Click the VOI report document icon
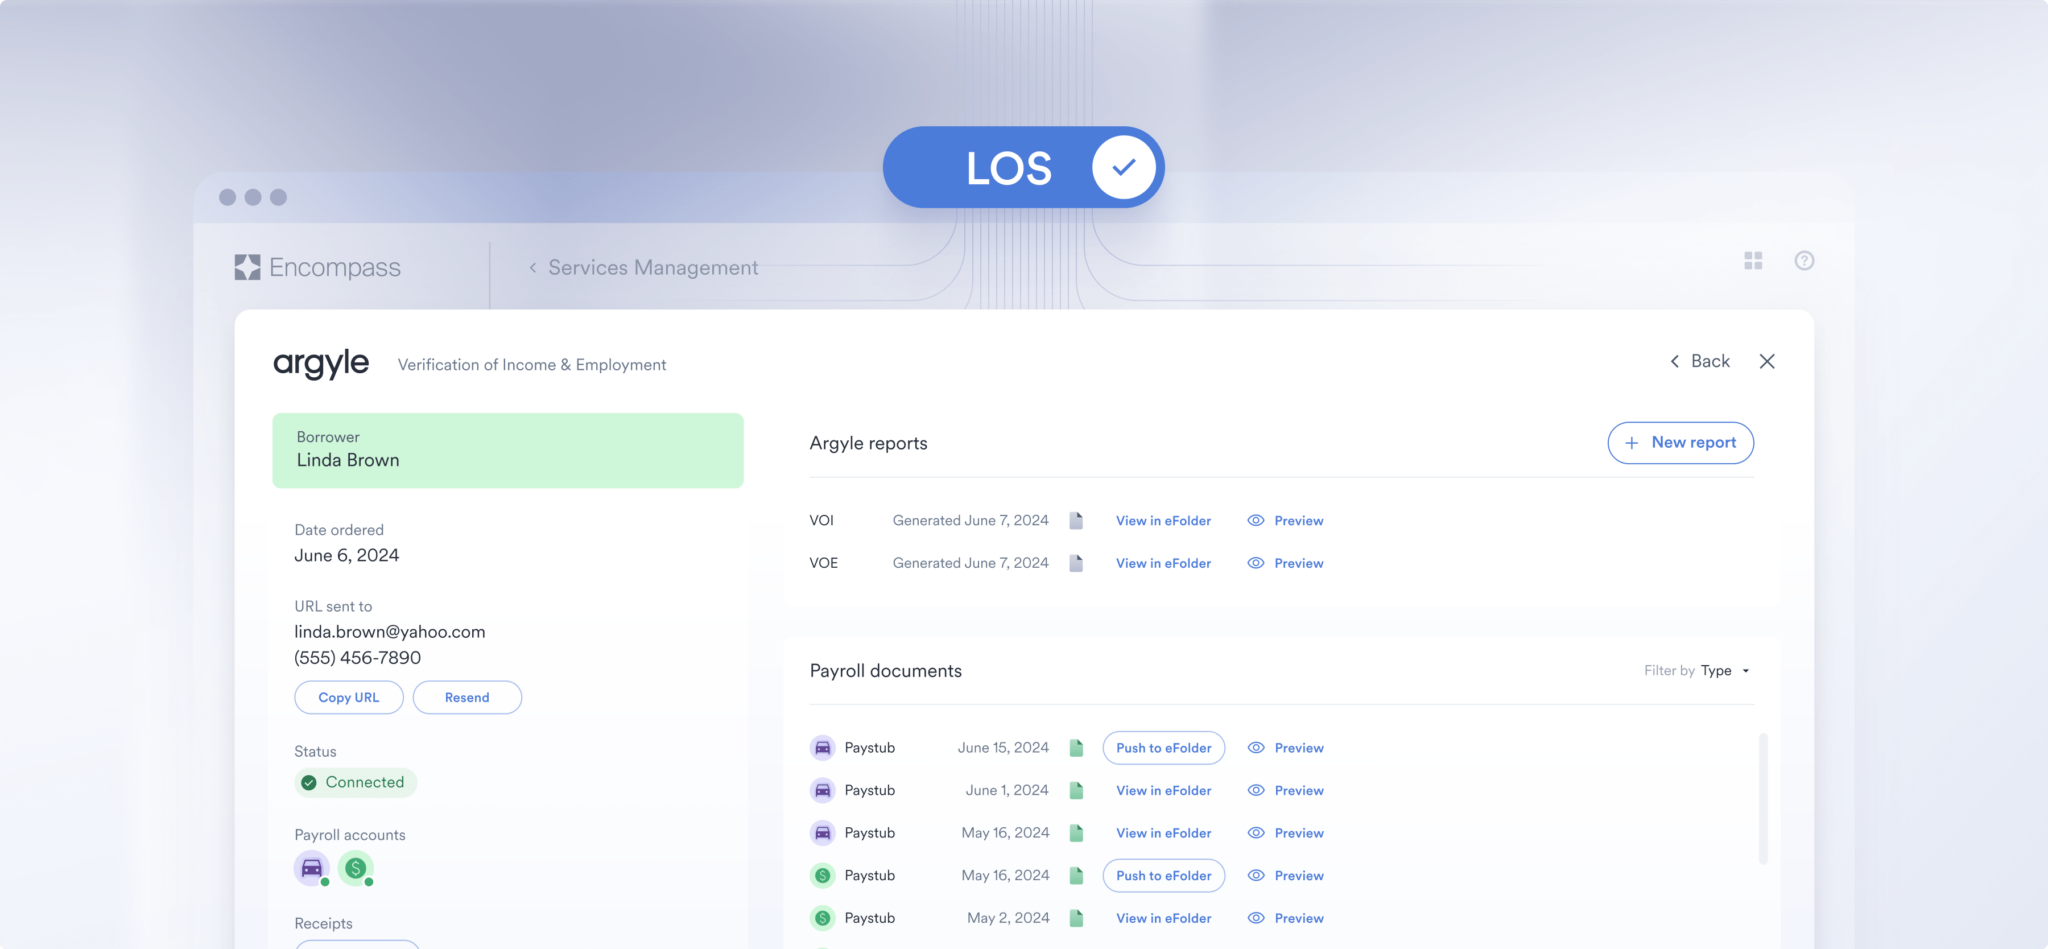2048x949 pixels. [x=1076, y=520]
